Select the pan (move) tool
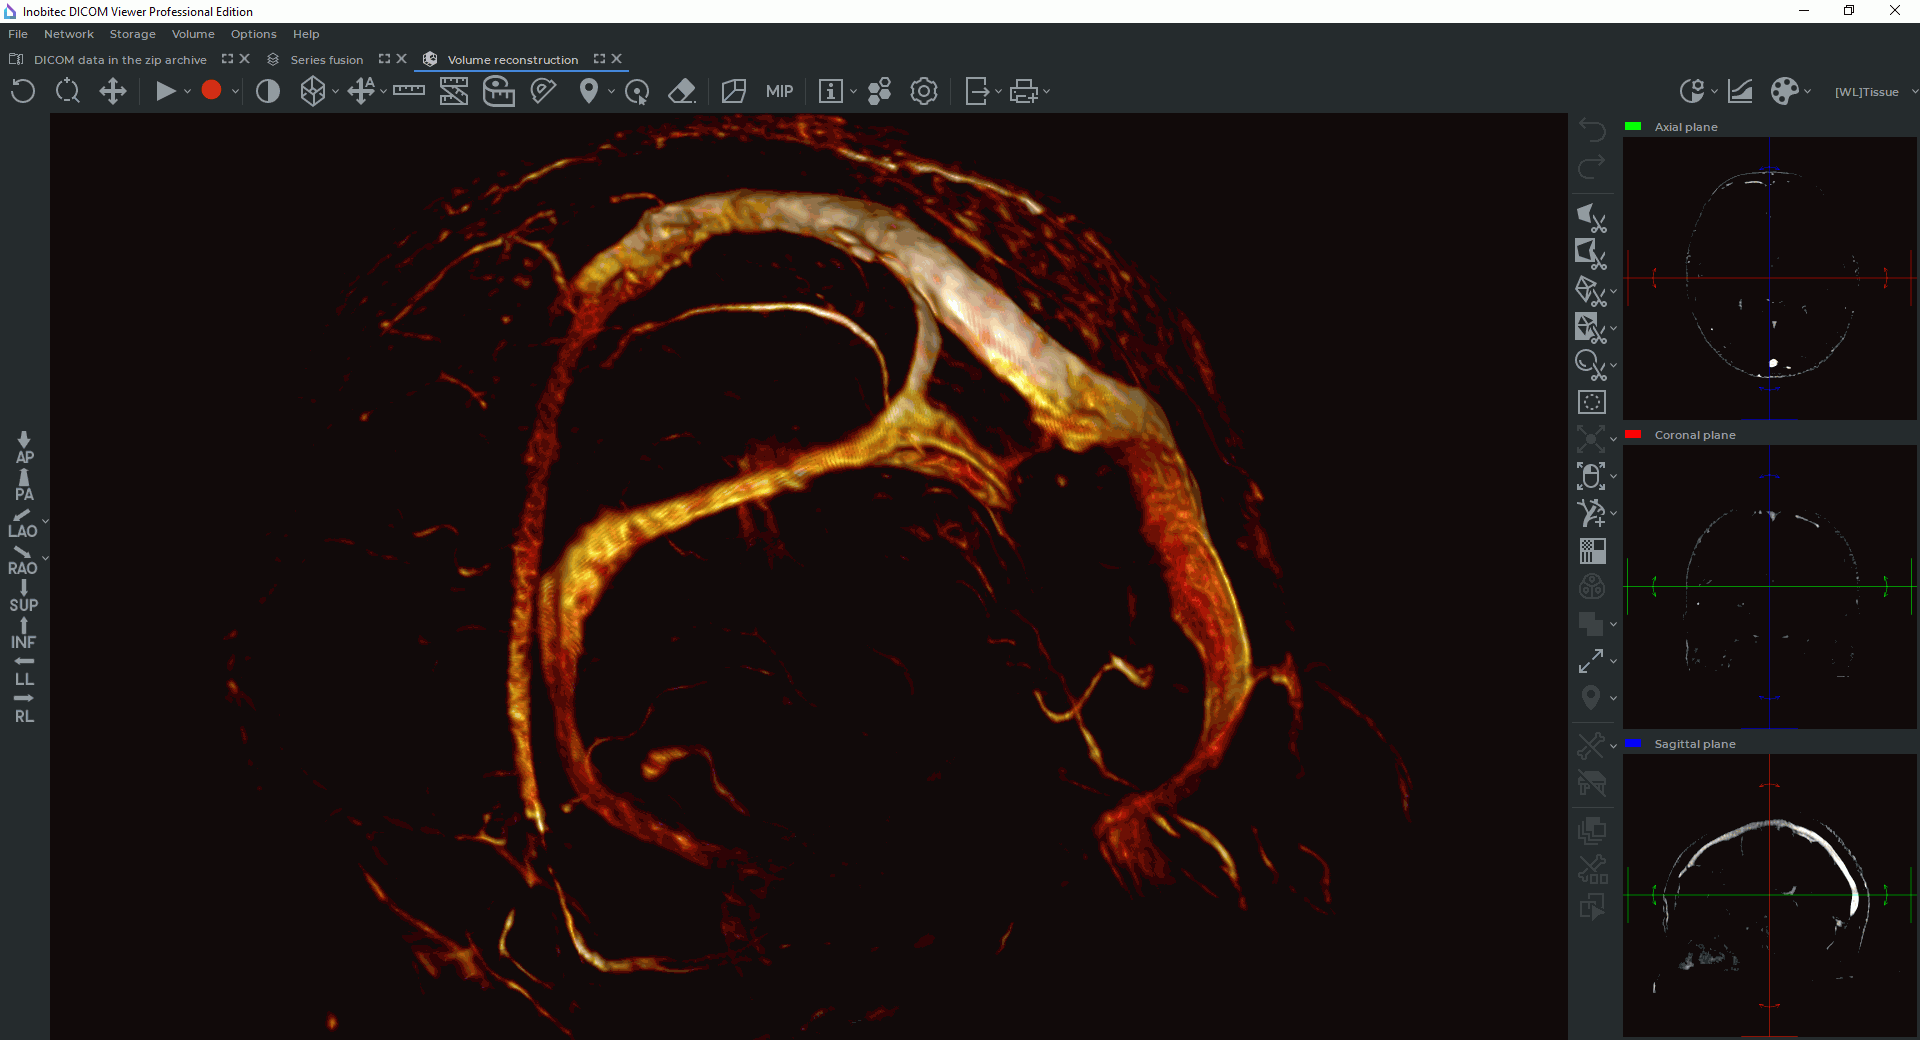 [x=113, y=92]
